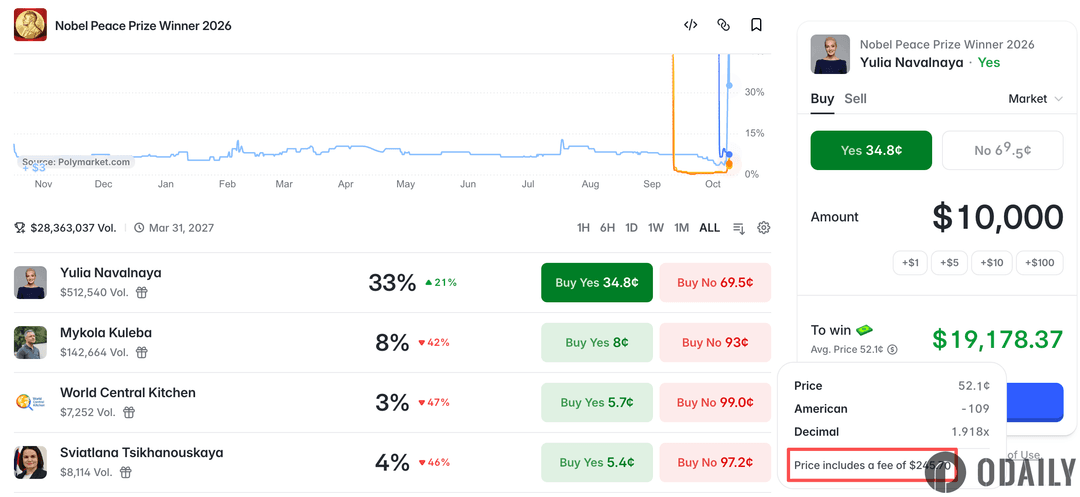This screenshot has height=497, width=1080.
Task: Add +$100 to the amount
Action: pos(1040,262)
